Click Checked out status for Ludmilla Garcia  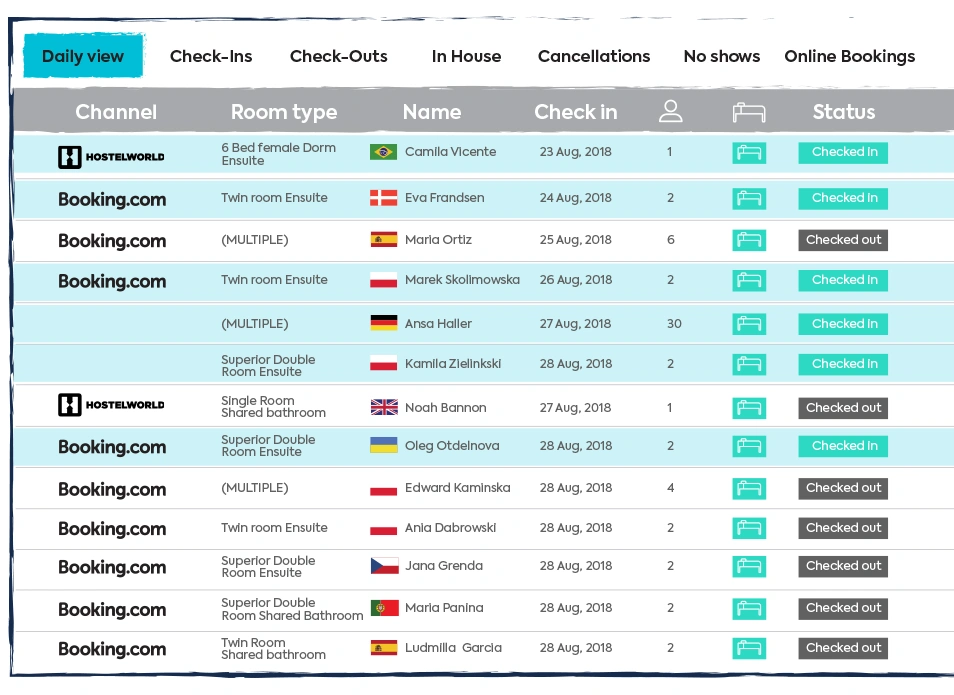click(843, 648)
